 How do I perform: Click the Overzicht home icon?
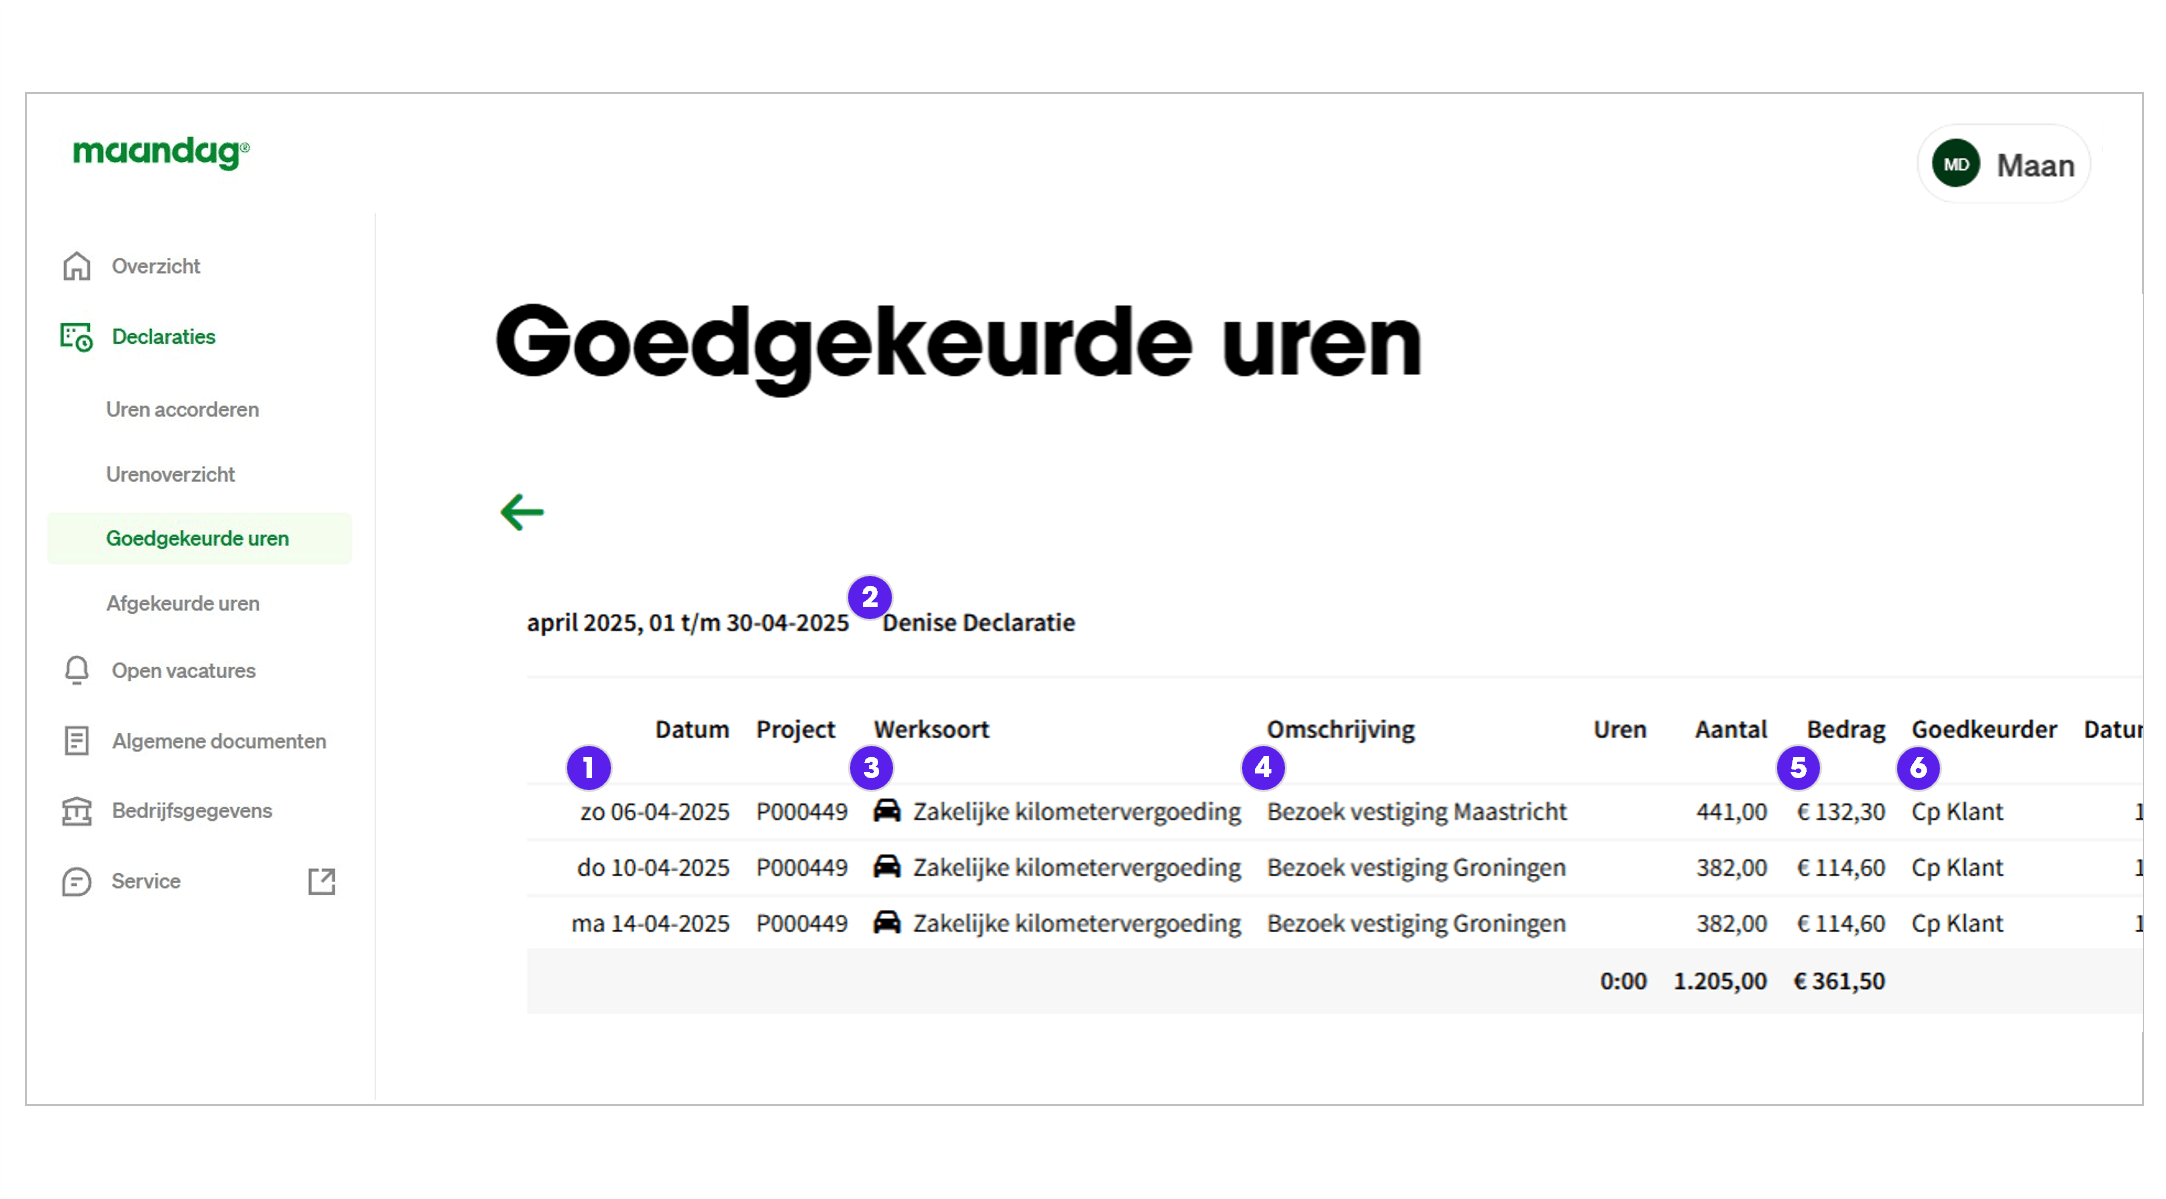[x=76, y=266]
